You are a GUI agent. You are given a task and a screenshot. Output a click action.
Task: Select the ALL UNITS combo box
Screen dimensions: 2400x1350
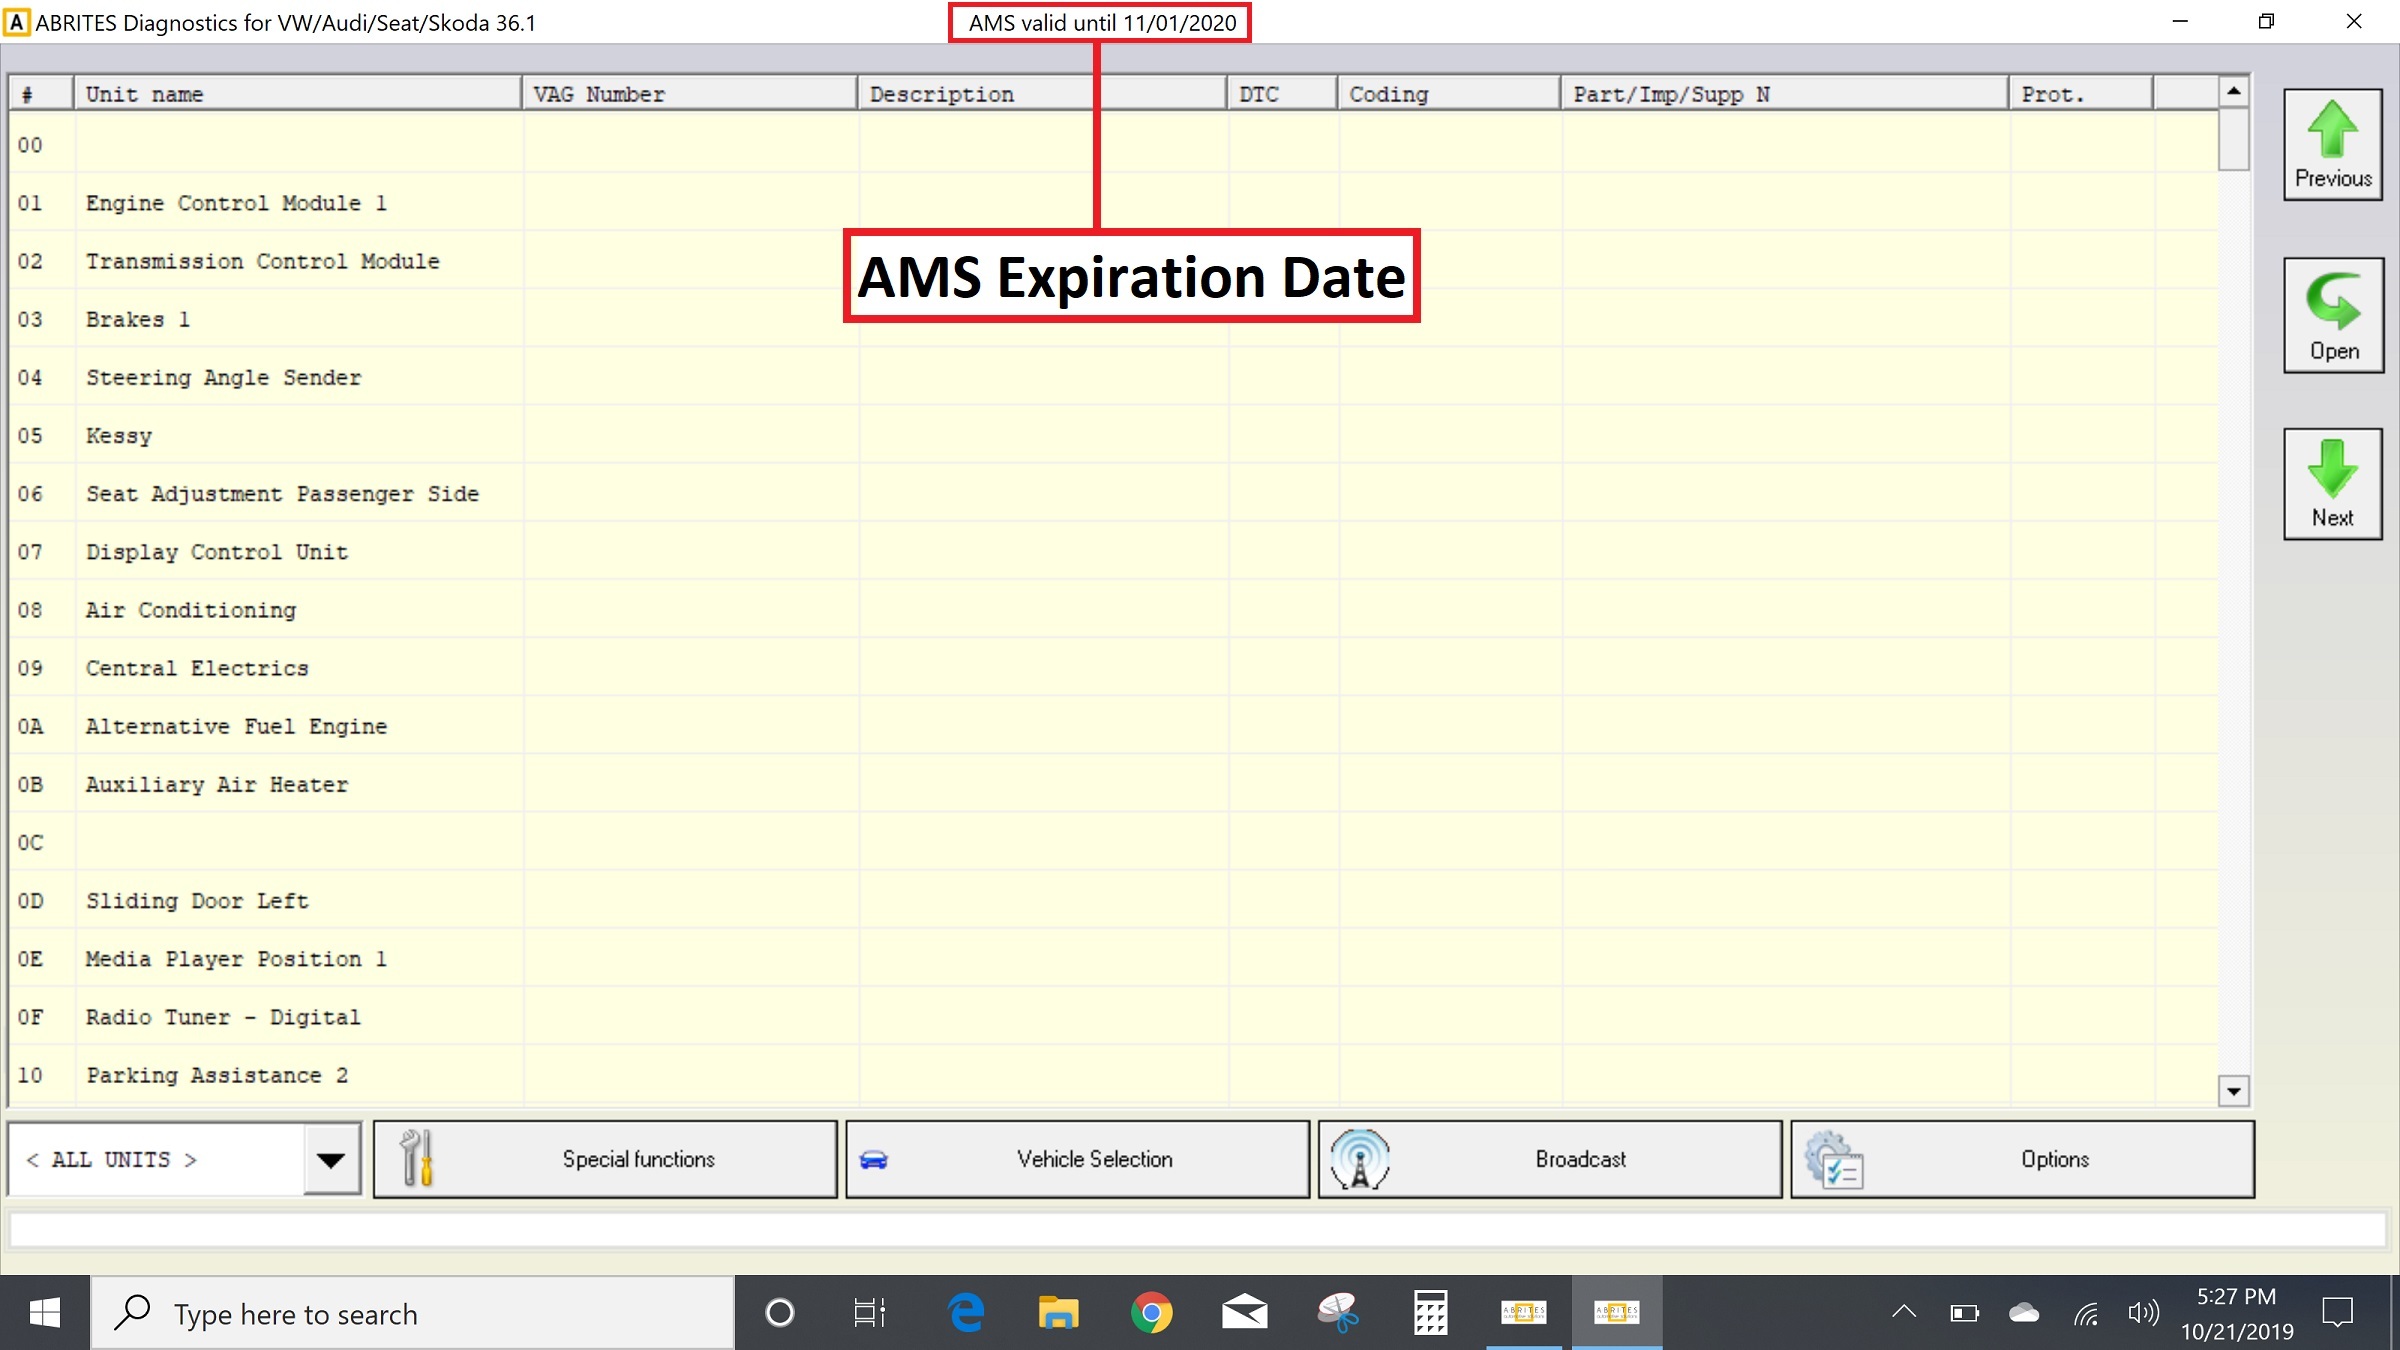(x=156, y=1159)
